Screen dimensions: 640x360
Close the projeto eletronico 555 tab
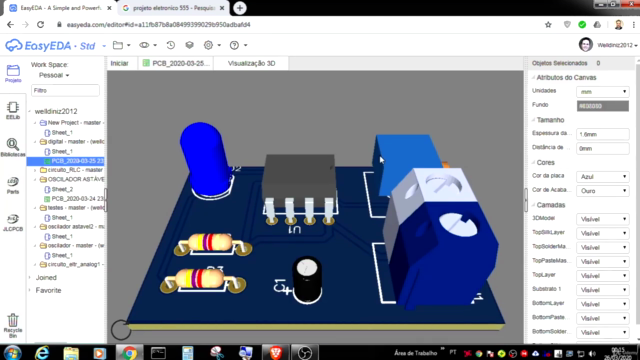pyautogui.click(x=222, y=8)
